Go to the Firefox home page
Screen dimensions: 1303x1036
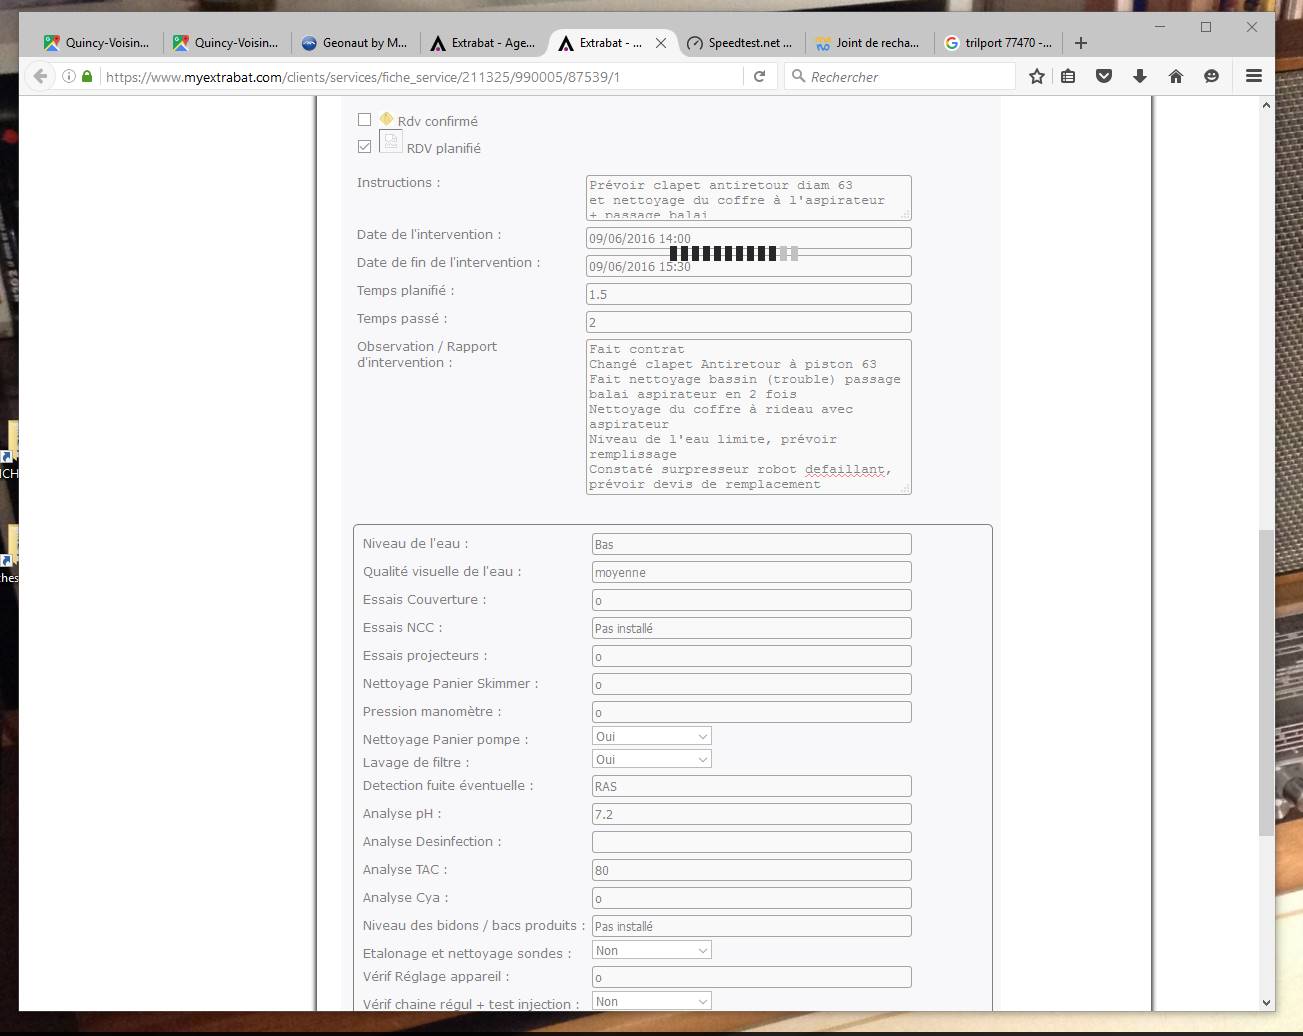point(1176,76)
